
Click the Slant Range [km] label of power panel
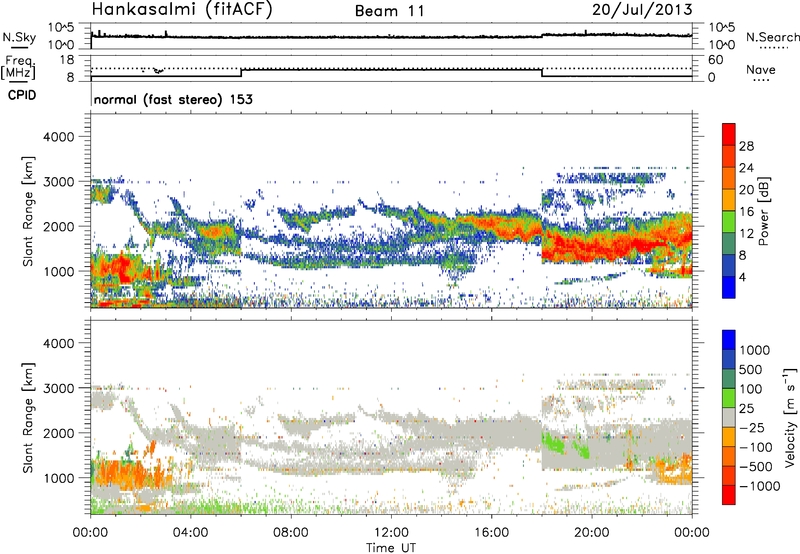point(28,211)
